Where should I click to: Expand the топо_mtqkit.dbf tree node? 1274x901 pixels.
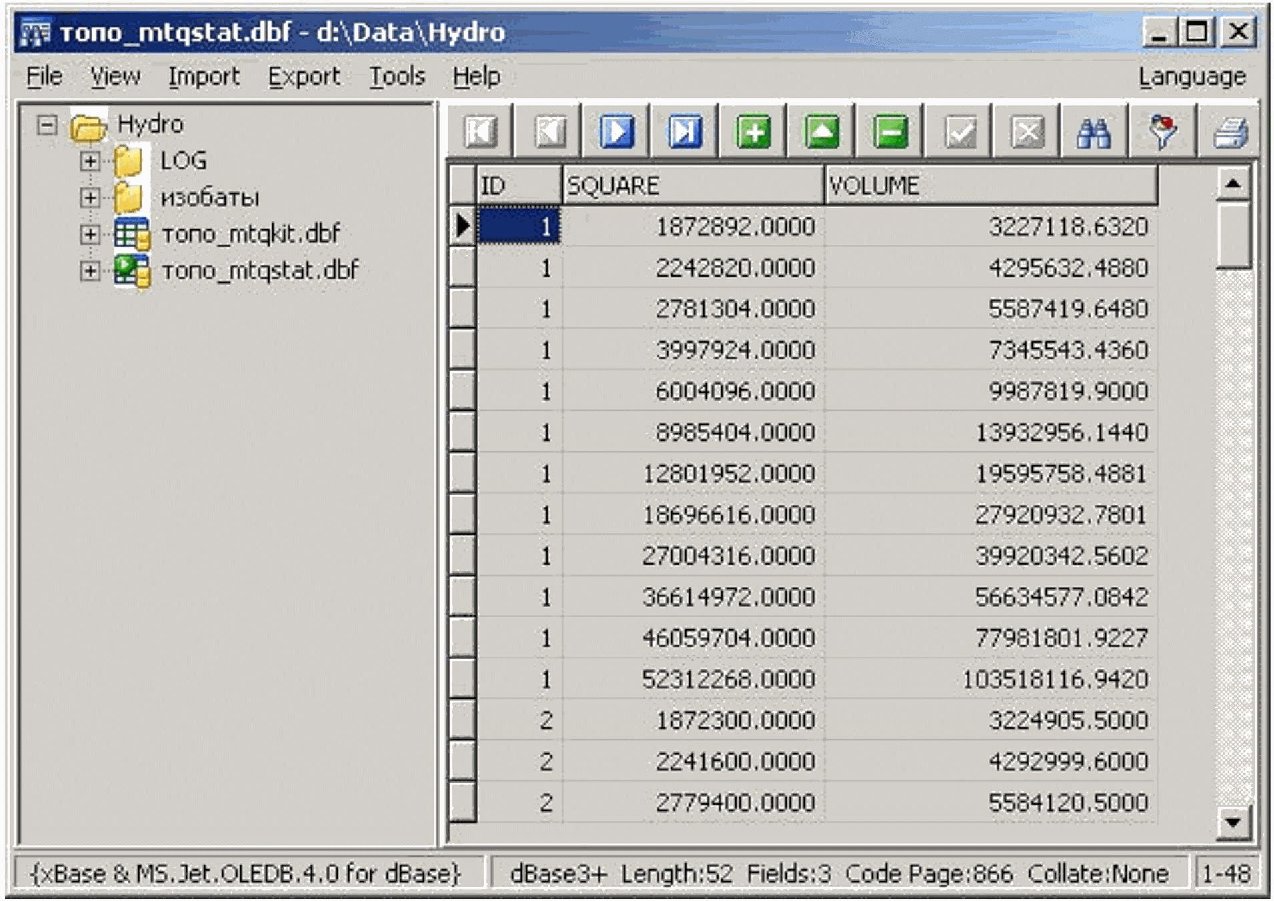tap(91, 234)
